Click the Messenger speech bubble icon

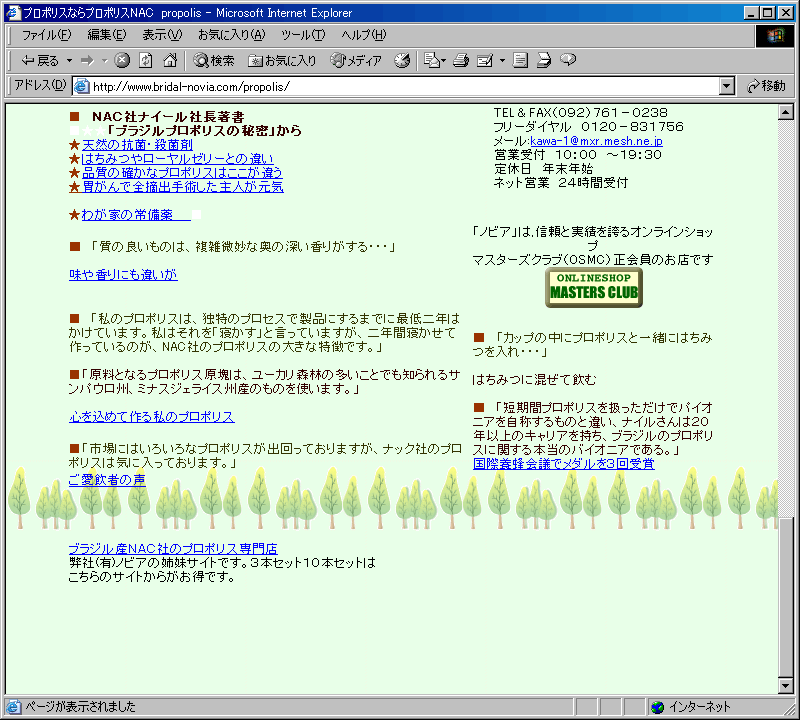coord(568,60)
